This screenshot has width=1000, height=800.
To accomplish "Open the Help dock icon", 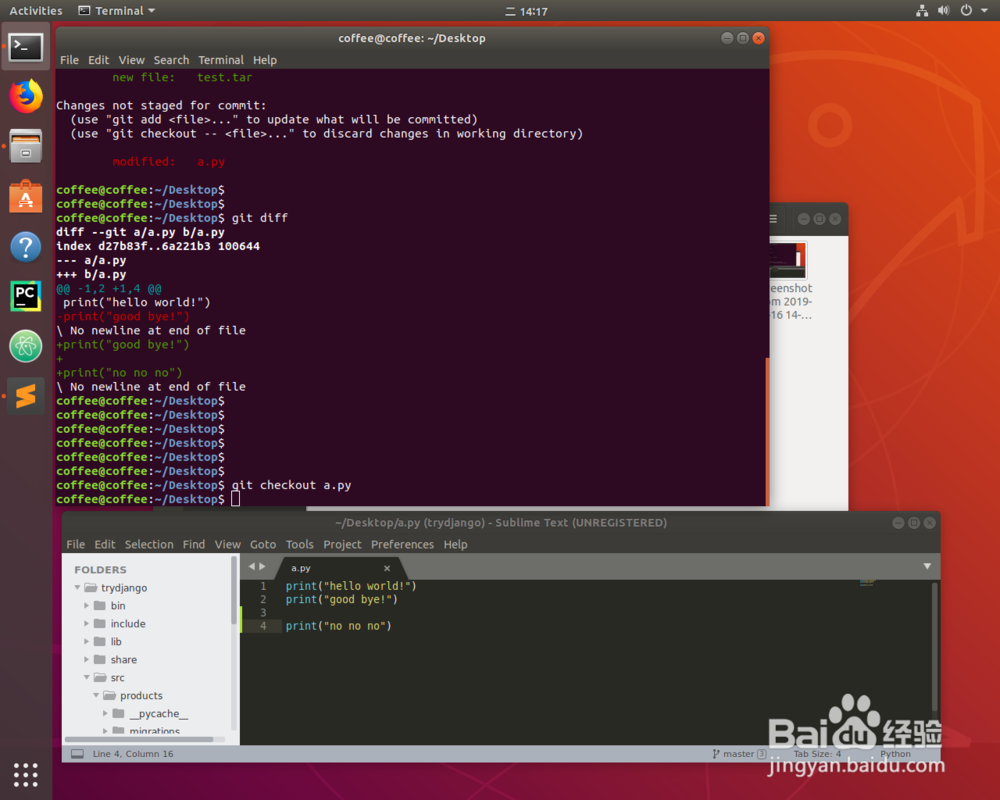I will coord(26,247).
